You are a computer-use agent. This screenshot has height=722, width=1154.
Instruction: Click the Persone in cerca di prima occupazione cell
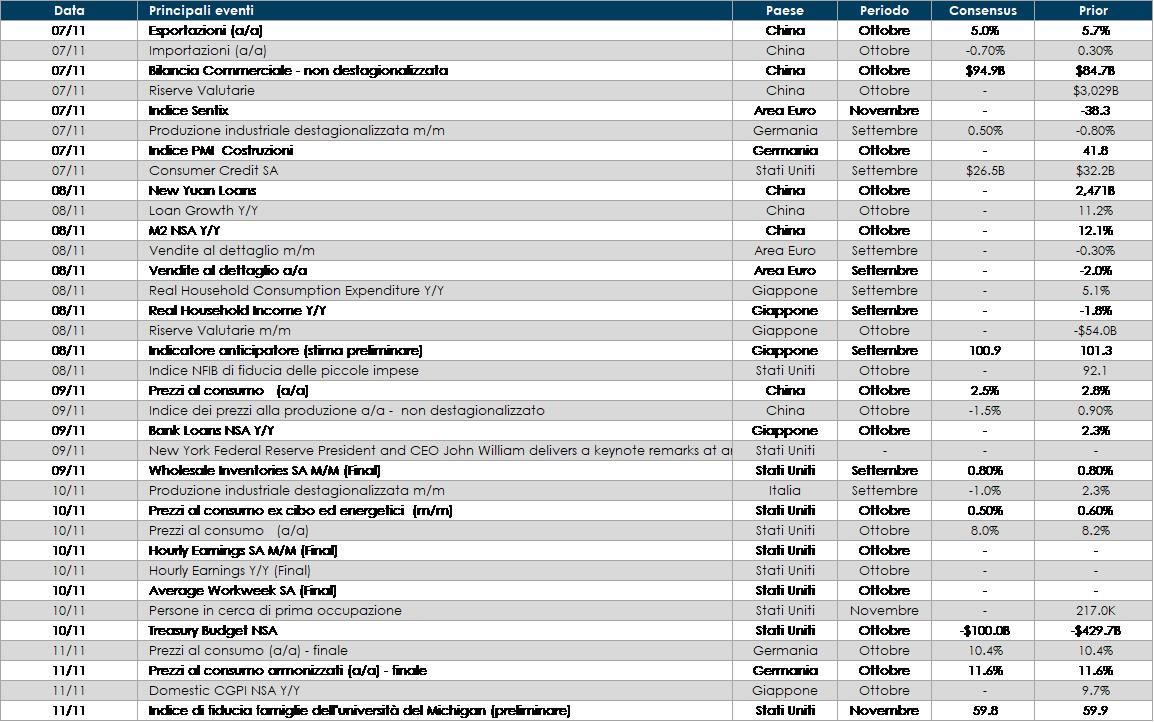275,611
